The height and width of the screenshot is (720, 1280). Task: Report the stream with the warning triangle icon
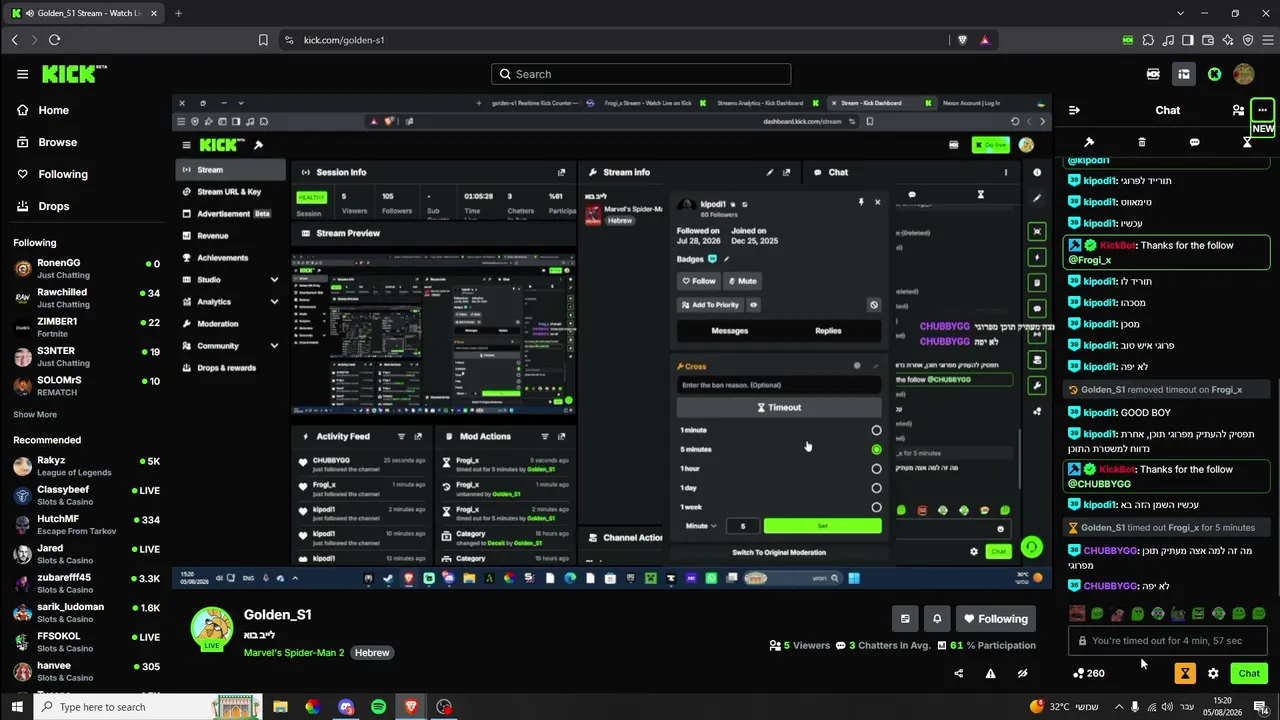coord(990,673)
